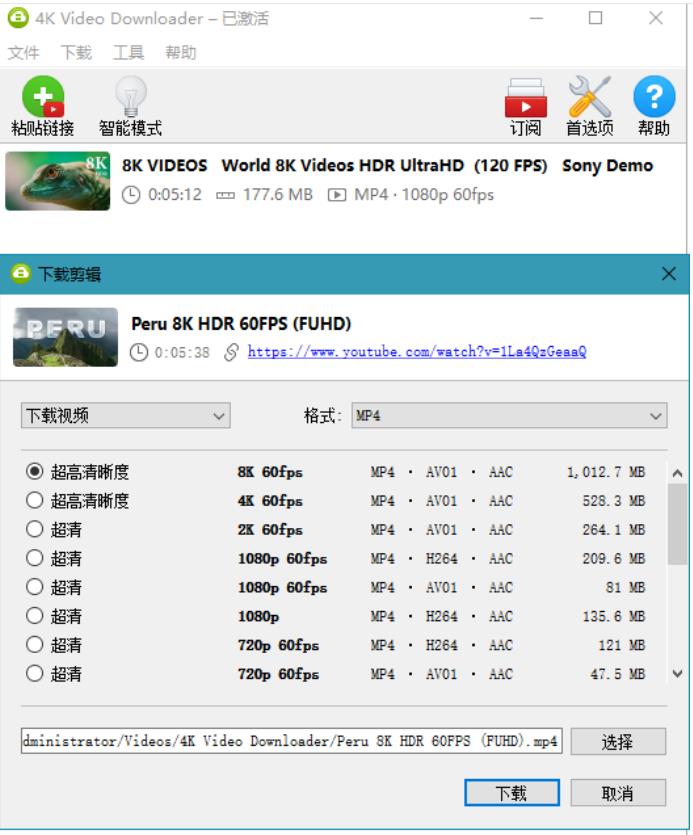The image size is (693, 835).
Task: Open Preferences (首选项) tools icon
Action: 590,96
